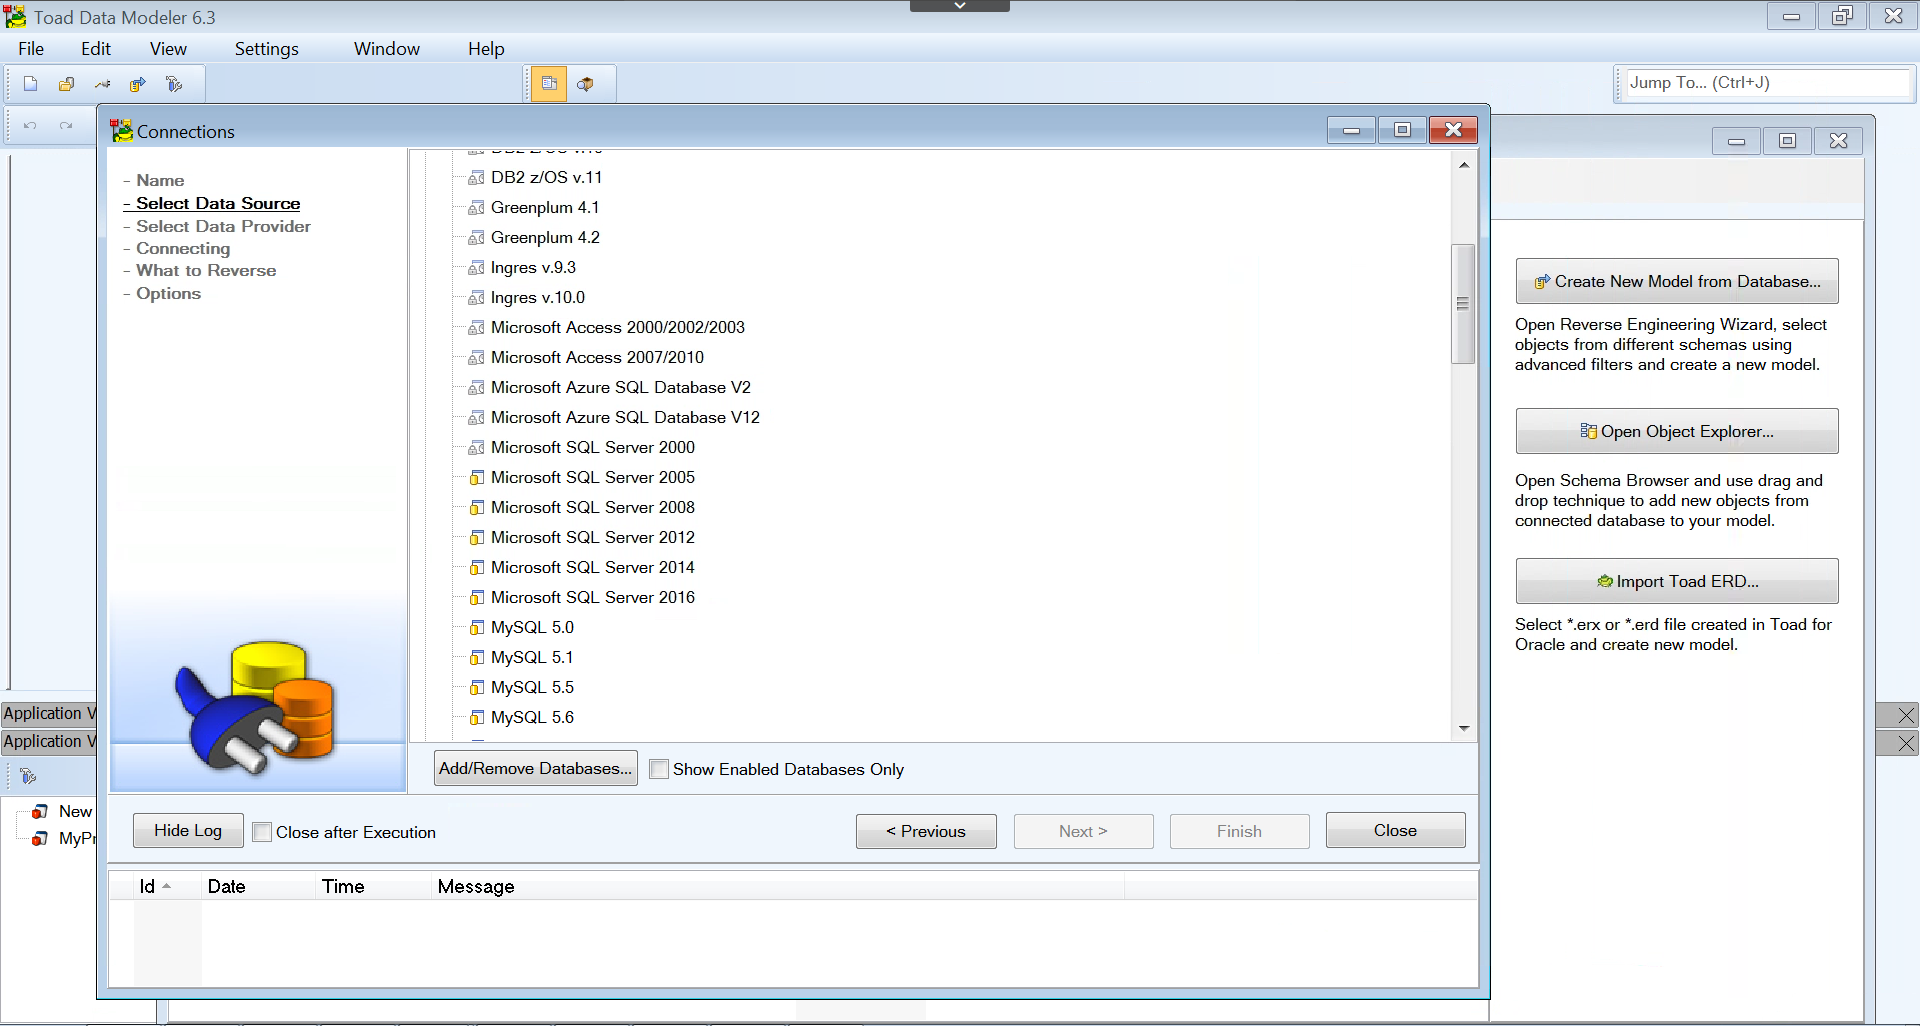Select MySQL 5.5 in the list
The height and width of the screenshot is (1026, 1920).
coord(532,688)
